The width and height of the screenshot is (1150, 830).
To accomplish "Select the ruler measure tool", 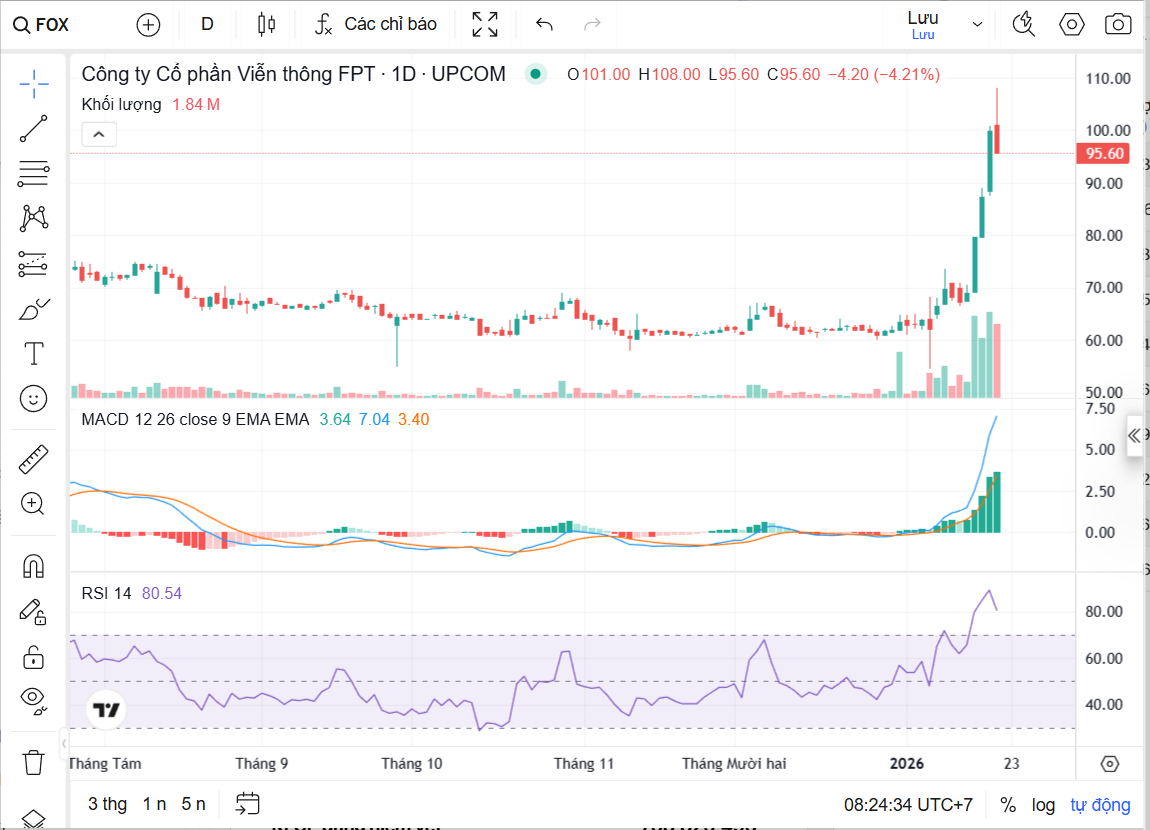I will coord(34,459).
